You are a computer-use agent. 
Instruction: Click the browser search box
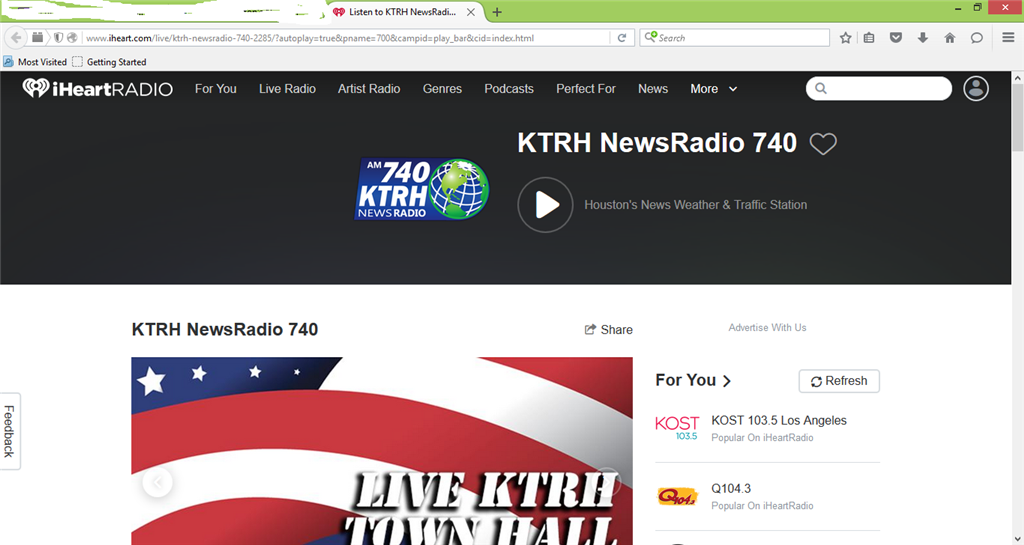point(735,38)
